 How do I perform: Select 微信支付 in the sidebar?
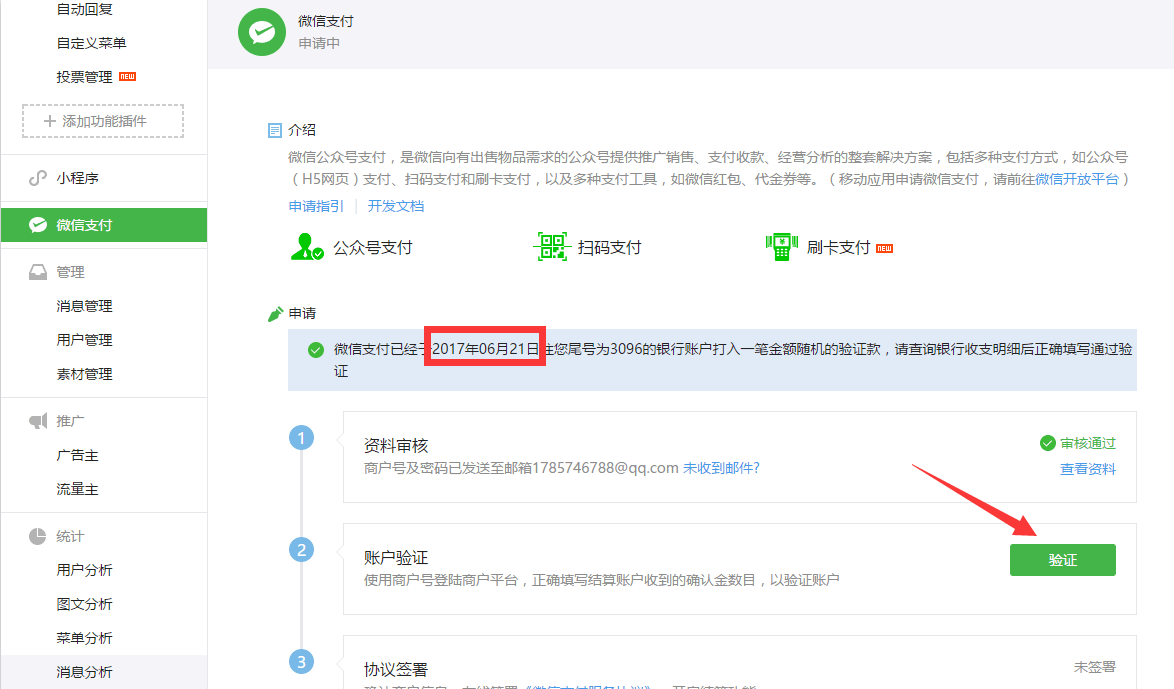[104, 225]
